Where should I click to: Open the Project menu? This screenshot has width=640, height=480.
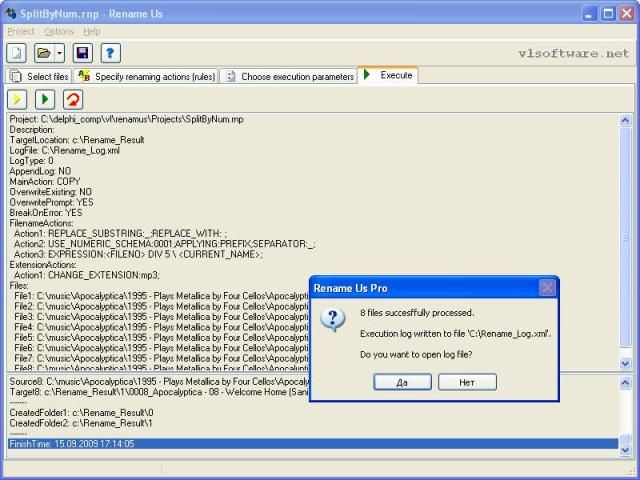(x=21, y=32)
